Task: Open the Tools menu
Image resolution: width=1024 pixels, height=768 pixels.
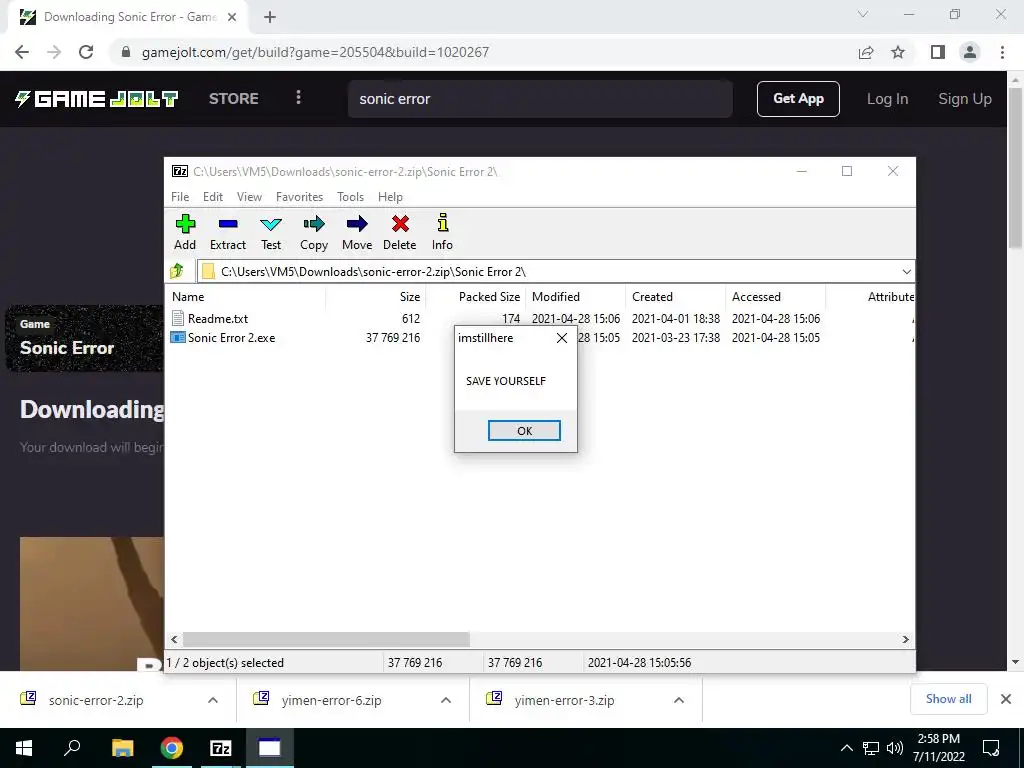Action: pyautogui.click(x=350, y=197)
